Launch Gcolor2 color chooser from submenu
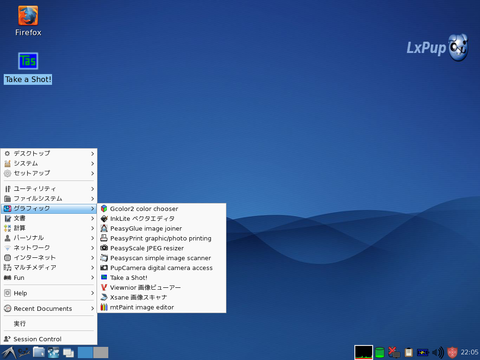The height and width of the screenshot is (360, 480). [x=161, y=209]
